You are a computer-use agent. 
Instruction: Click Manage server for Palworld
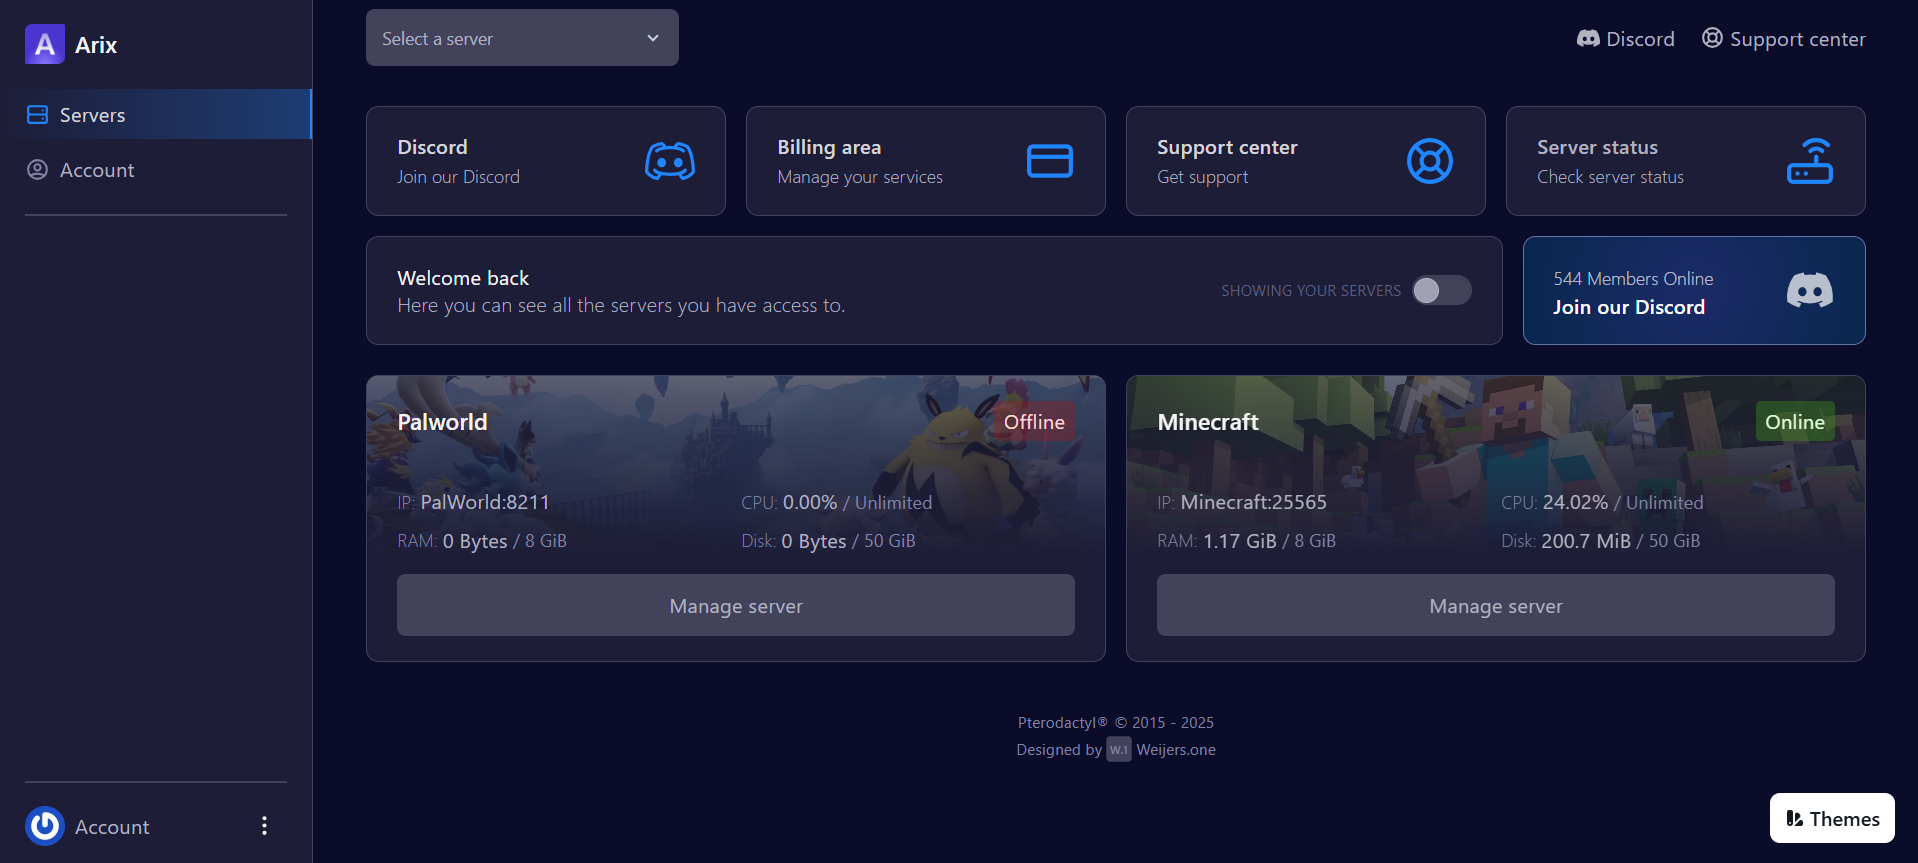click(735, 605)
